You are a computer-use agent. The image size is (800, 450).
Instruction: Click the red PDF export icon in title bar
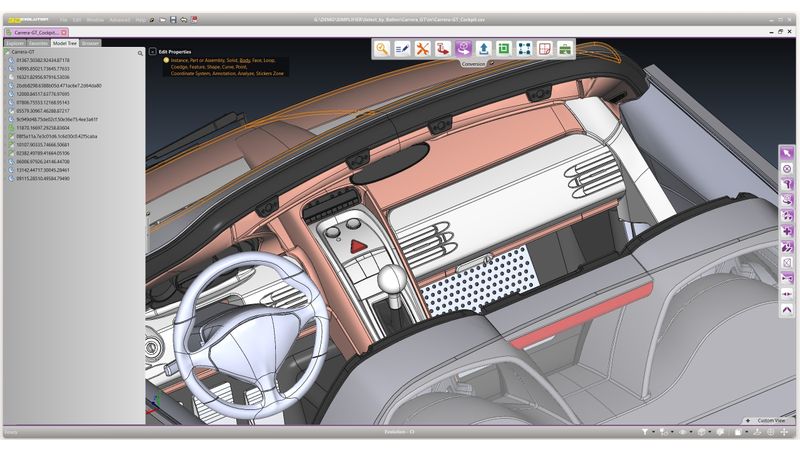pos(194,20)
